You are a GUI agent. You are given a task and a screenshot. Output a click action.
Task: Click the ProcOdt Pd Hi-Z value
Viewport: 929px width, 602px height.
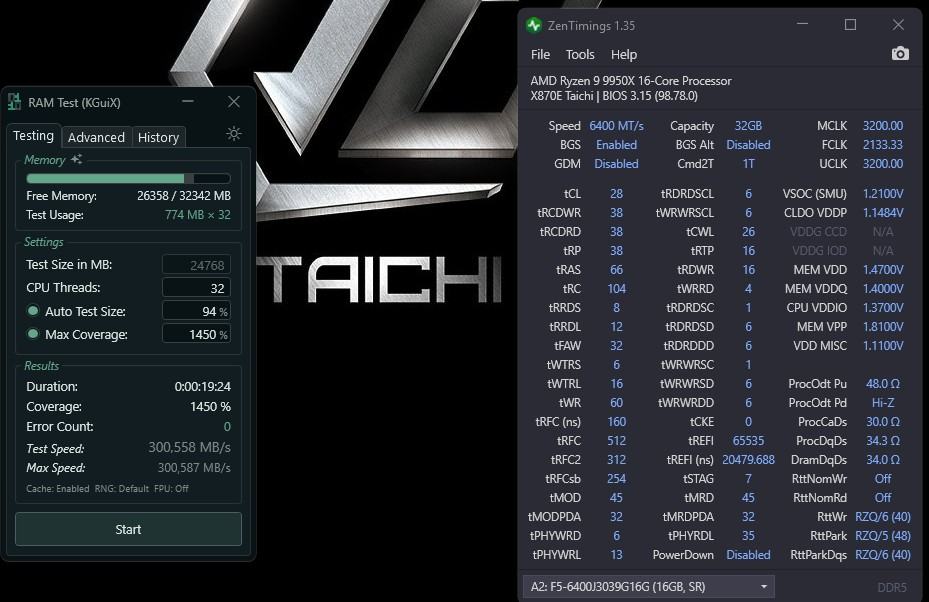click(883, 402)
